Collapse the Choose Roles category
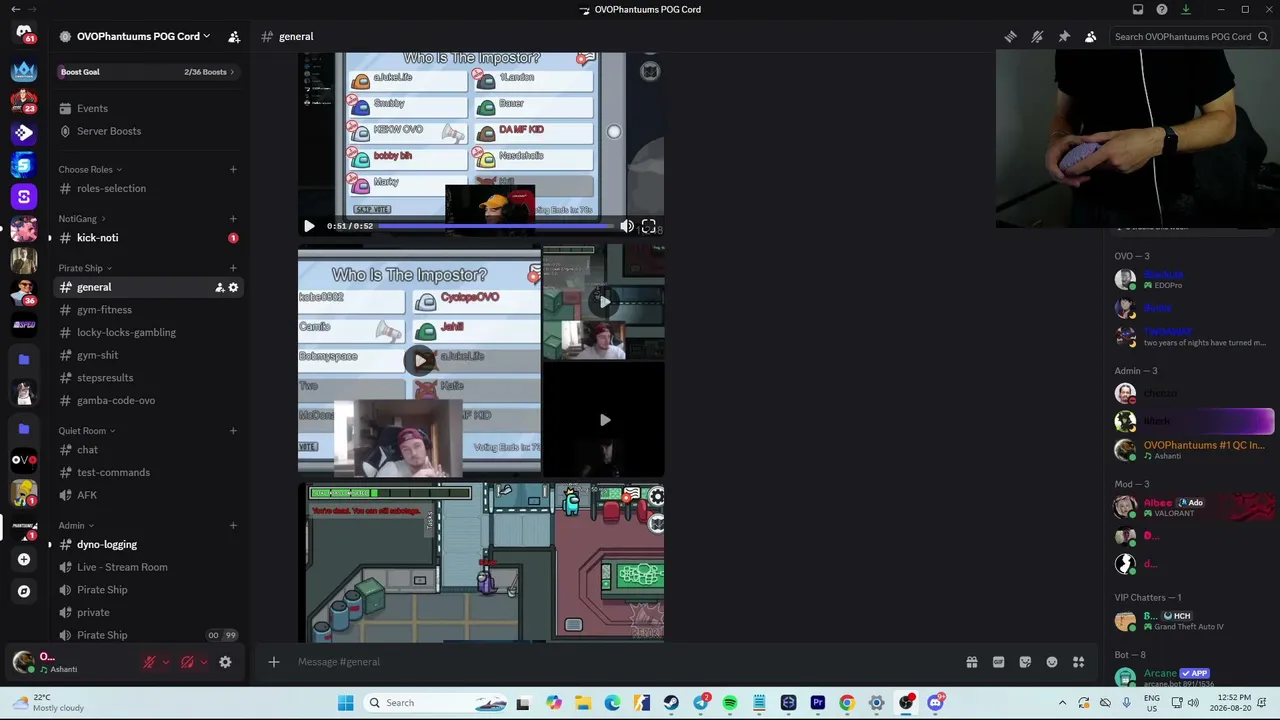 (90, 170)
